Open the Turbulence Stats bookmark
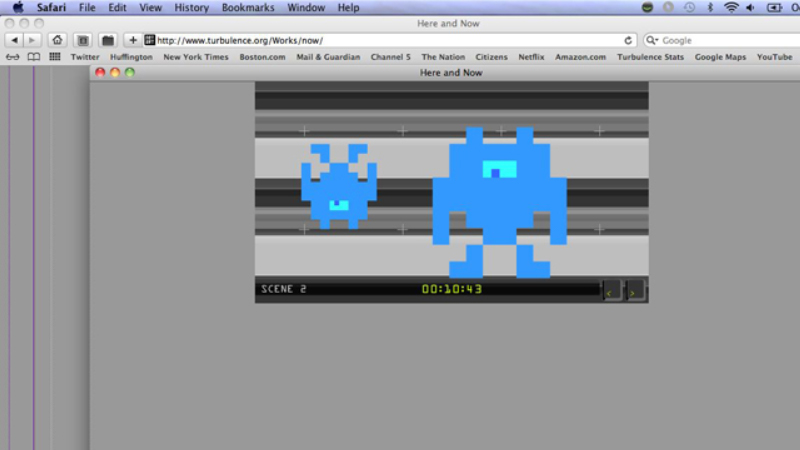 [650, 57]
